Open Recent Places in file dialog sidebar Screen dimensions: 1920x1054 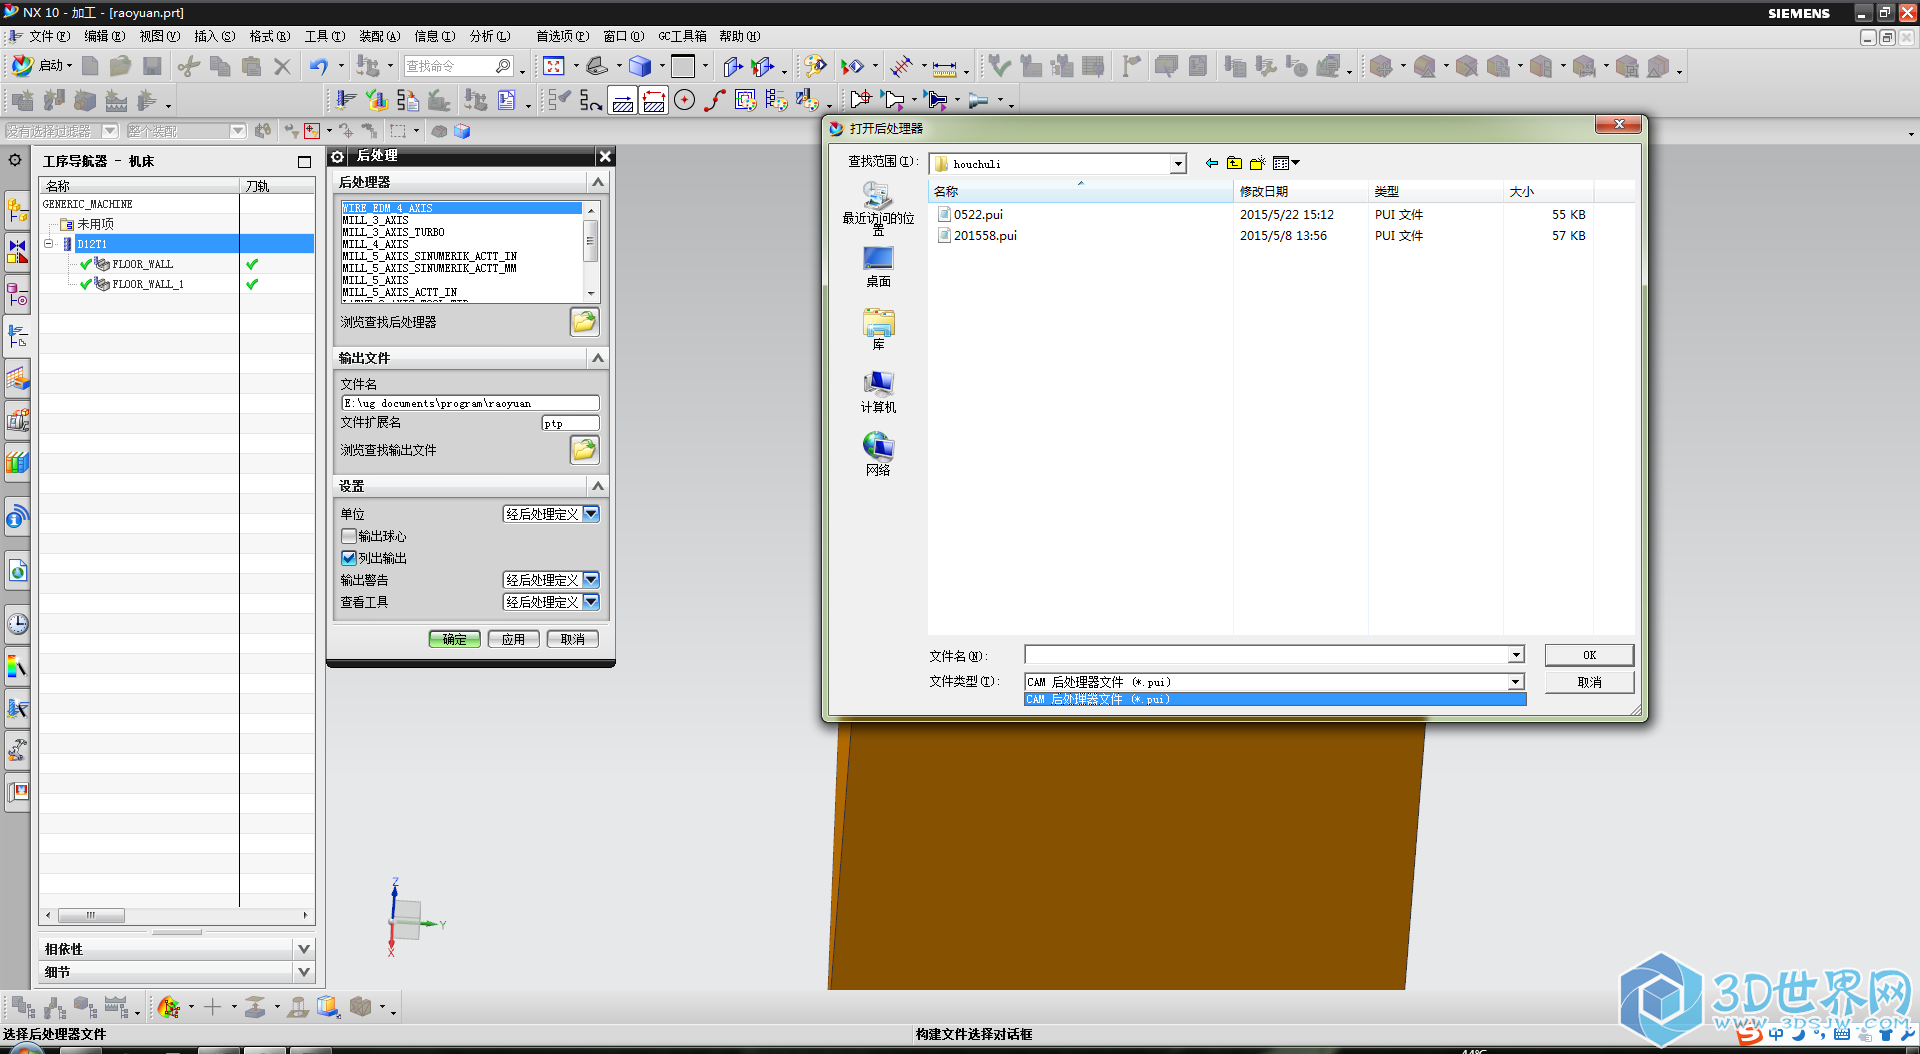pos(878,208)
